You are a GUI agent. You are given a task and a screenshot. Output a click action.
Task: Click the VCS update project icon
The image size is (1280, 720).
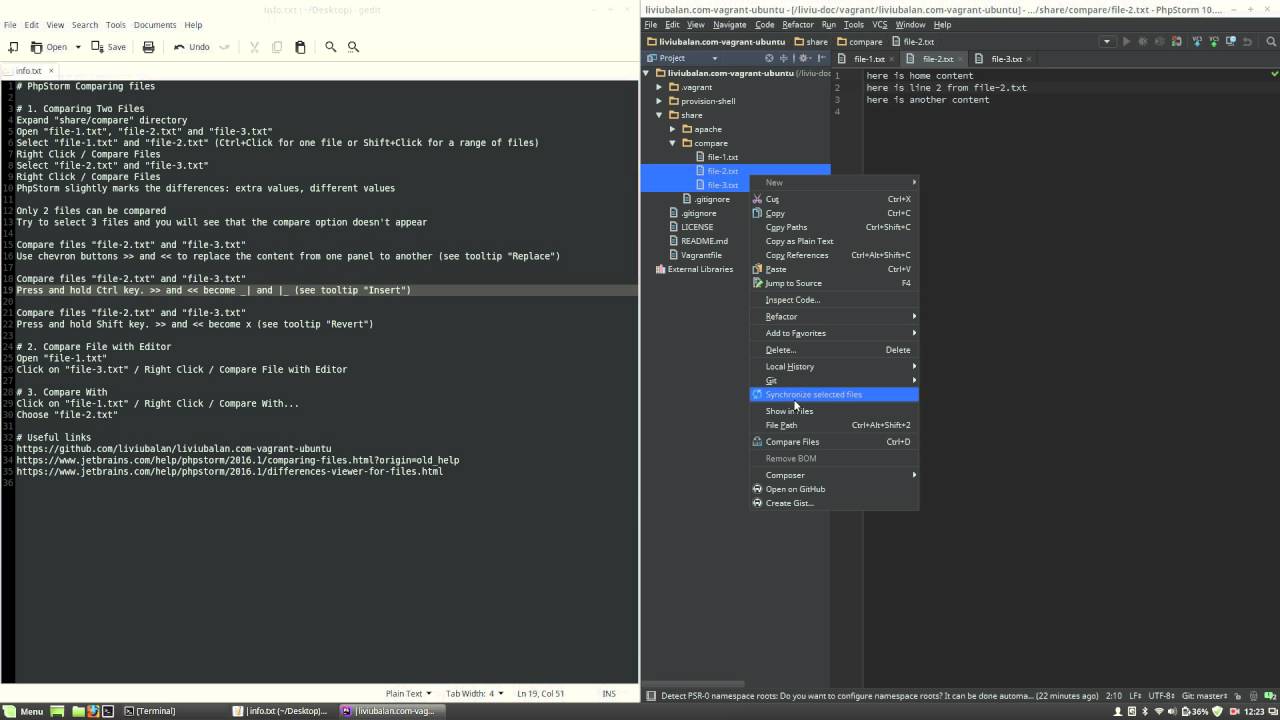click(x=1195, y=42)
